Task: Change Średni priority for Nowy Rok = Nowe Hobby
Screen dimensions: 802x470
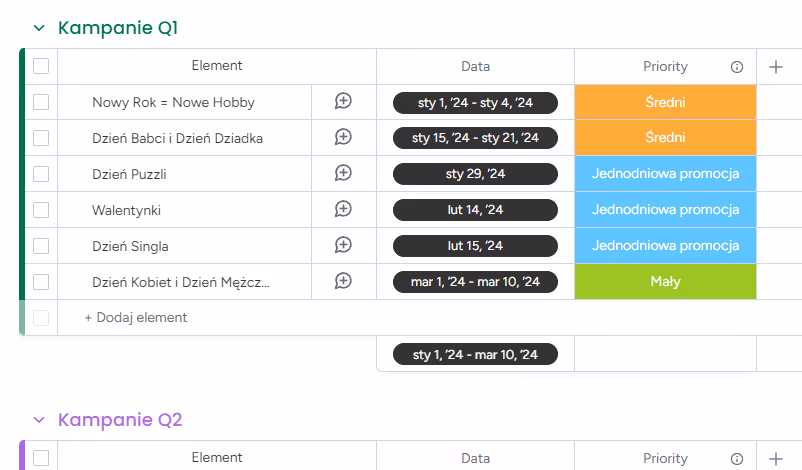Action: [665, 102]
